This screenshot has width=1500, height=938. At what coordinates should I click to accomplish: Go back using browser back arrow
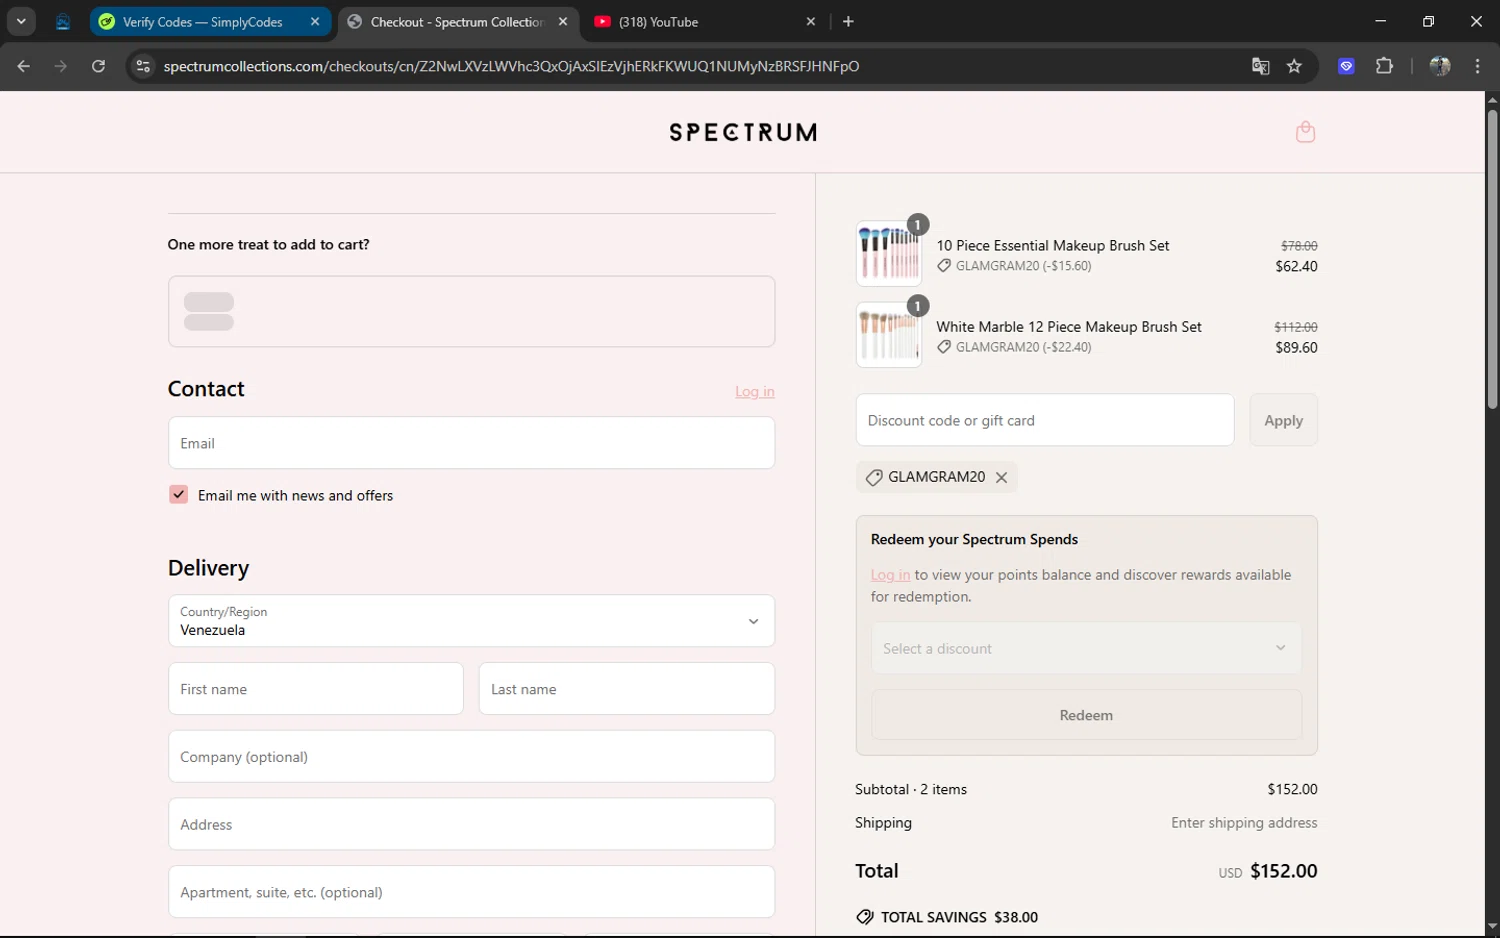24,66
